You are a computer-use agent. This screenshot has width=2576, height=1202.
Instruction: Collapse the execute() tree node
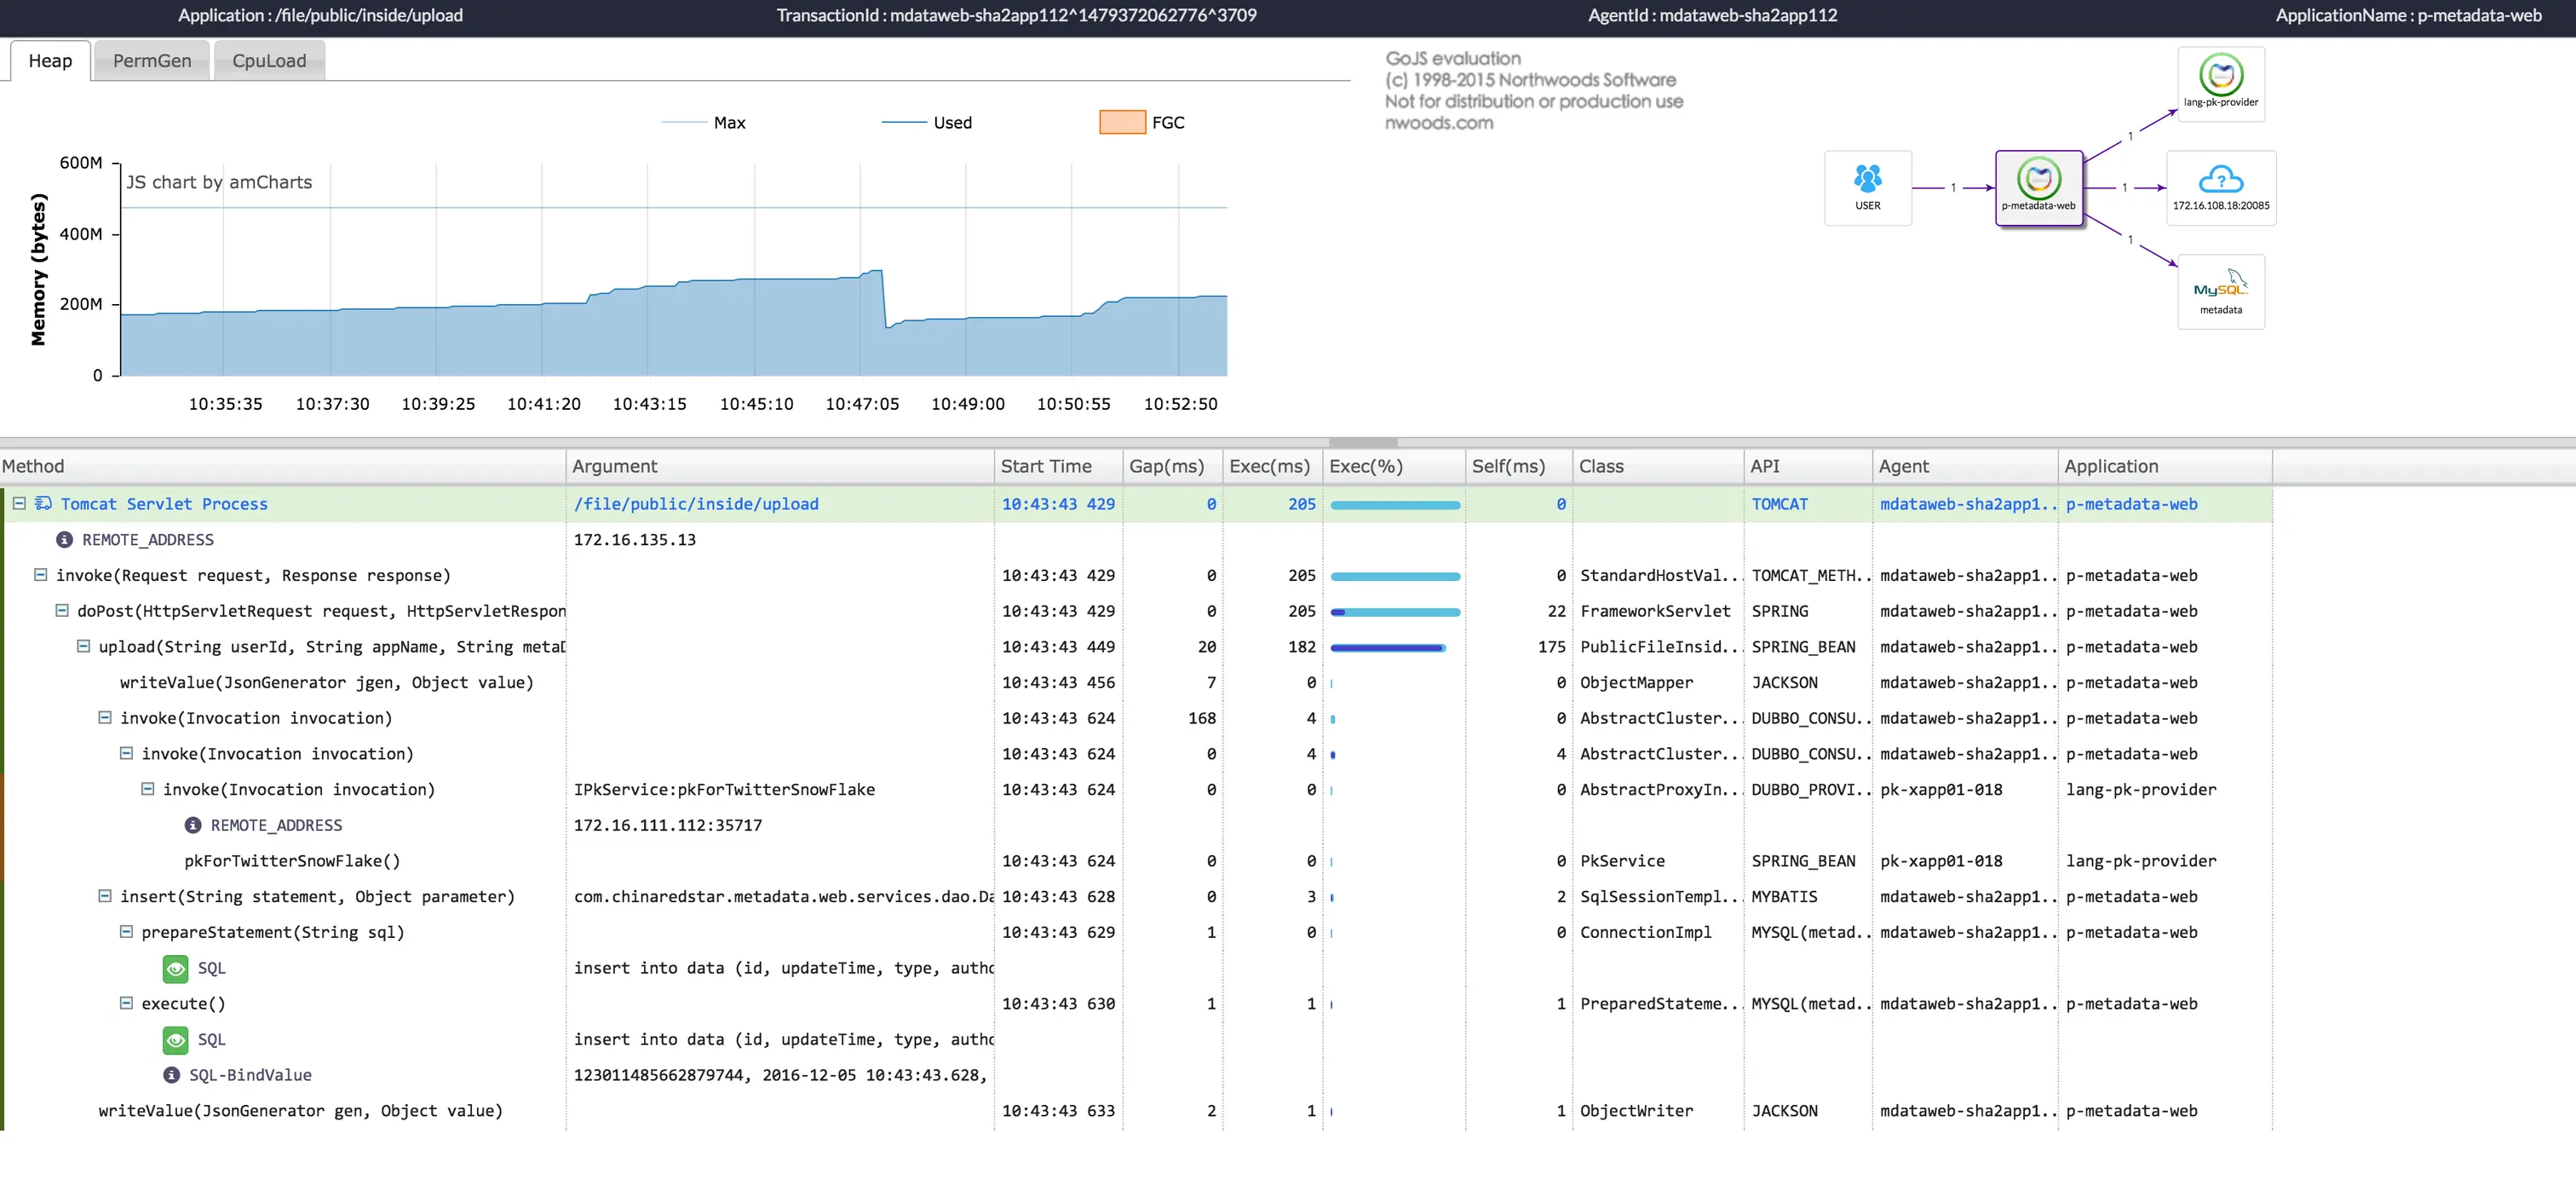[x=126, y=1003]
